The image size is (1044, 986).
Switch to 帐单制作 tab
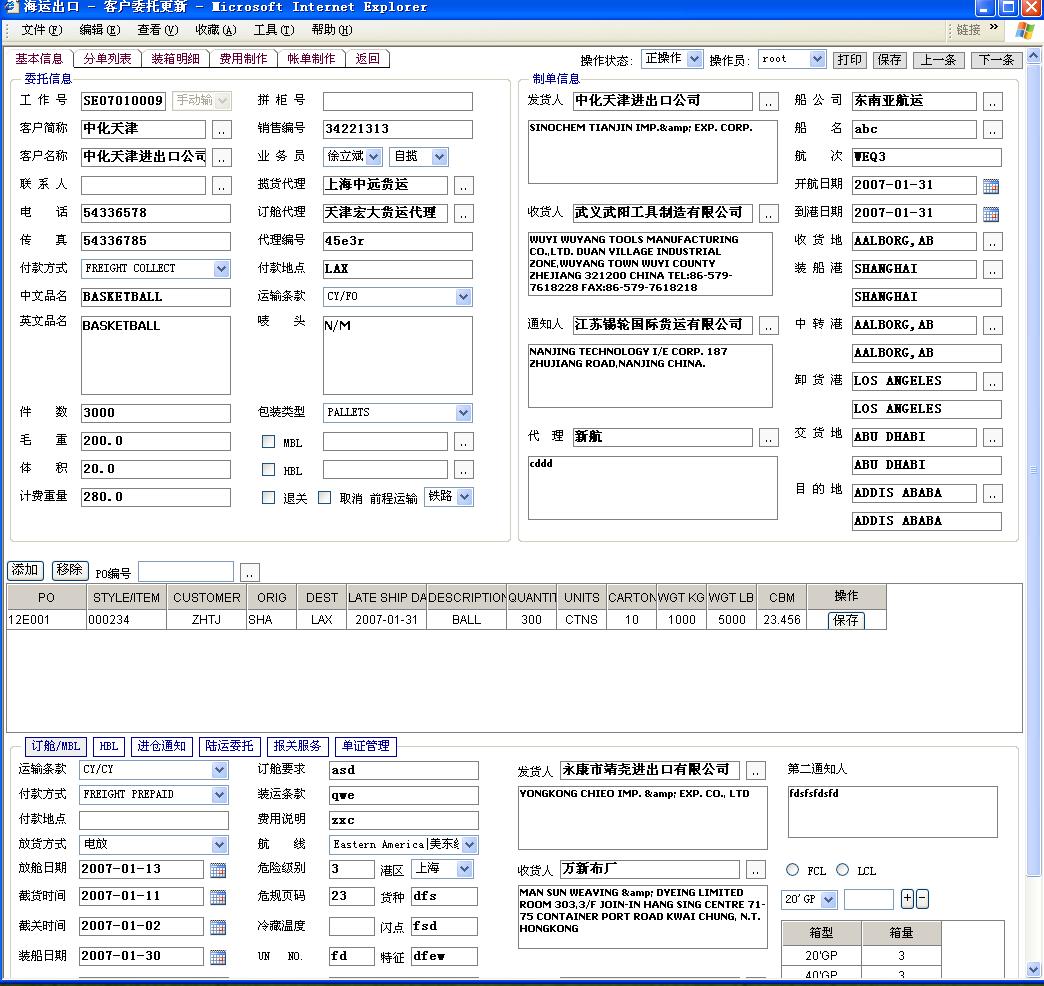311,59
